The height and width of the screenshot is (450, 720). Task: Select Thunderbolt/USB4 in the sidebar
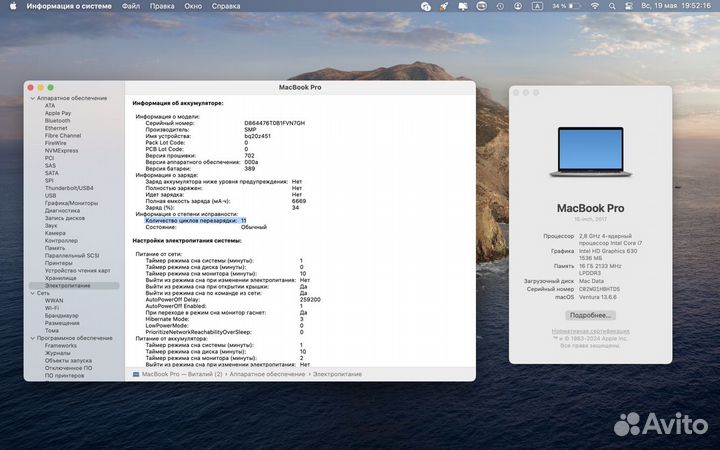pyautogui.click(x=69, y=188)
